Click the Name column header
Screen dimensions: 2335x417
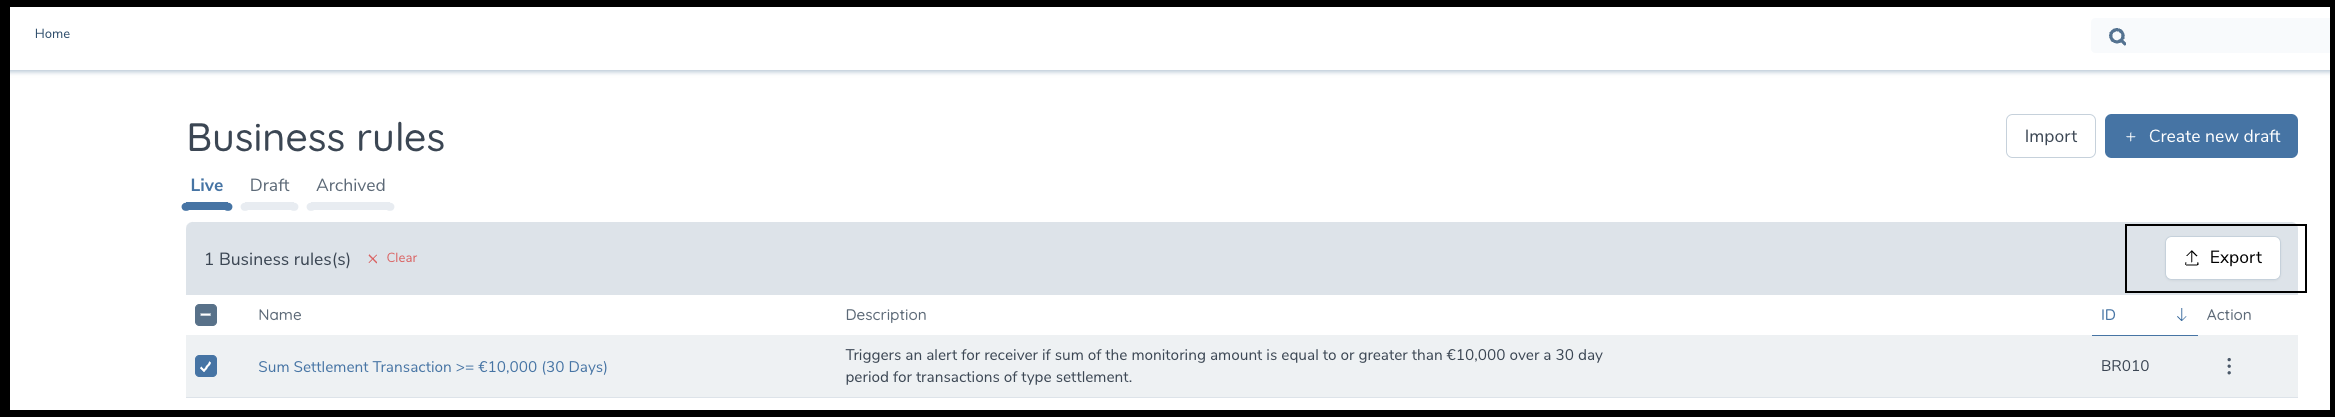coord(279,315)
